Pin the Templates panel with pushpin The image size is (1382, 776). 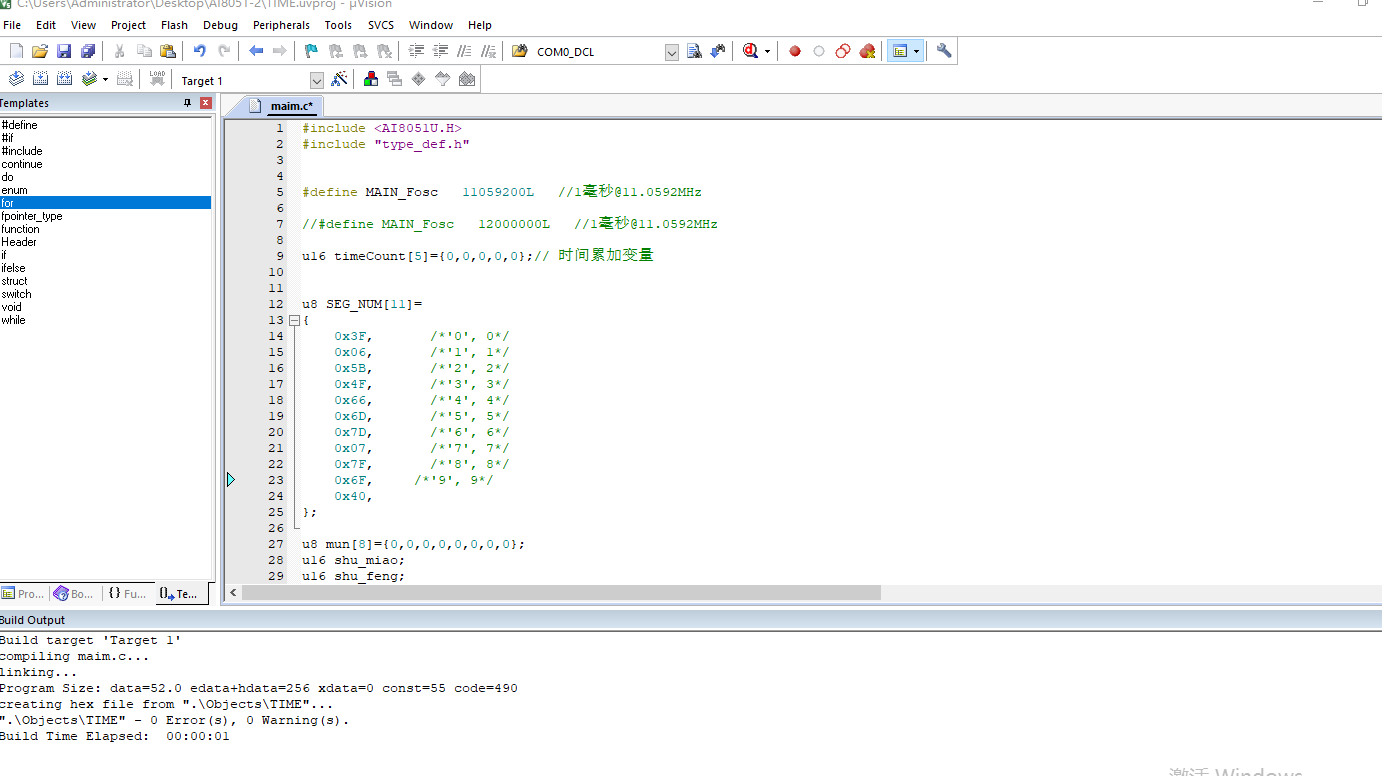point(187,103)
